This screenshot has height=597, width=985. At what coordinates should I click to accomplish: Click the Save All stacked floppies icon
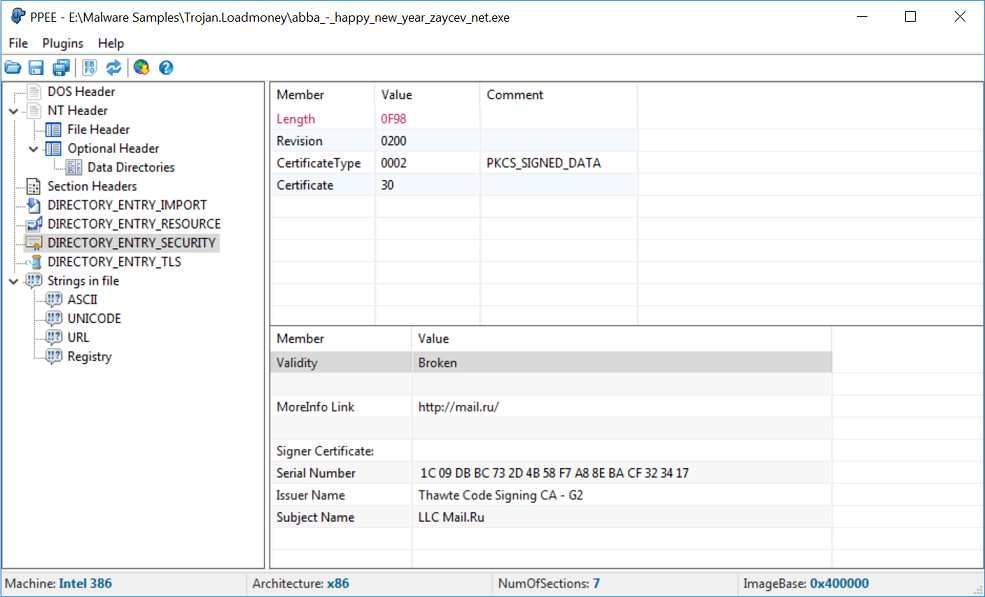(x=61, y=67)
